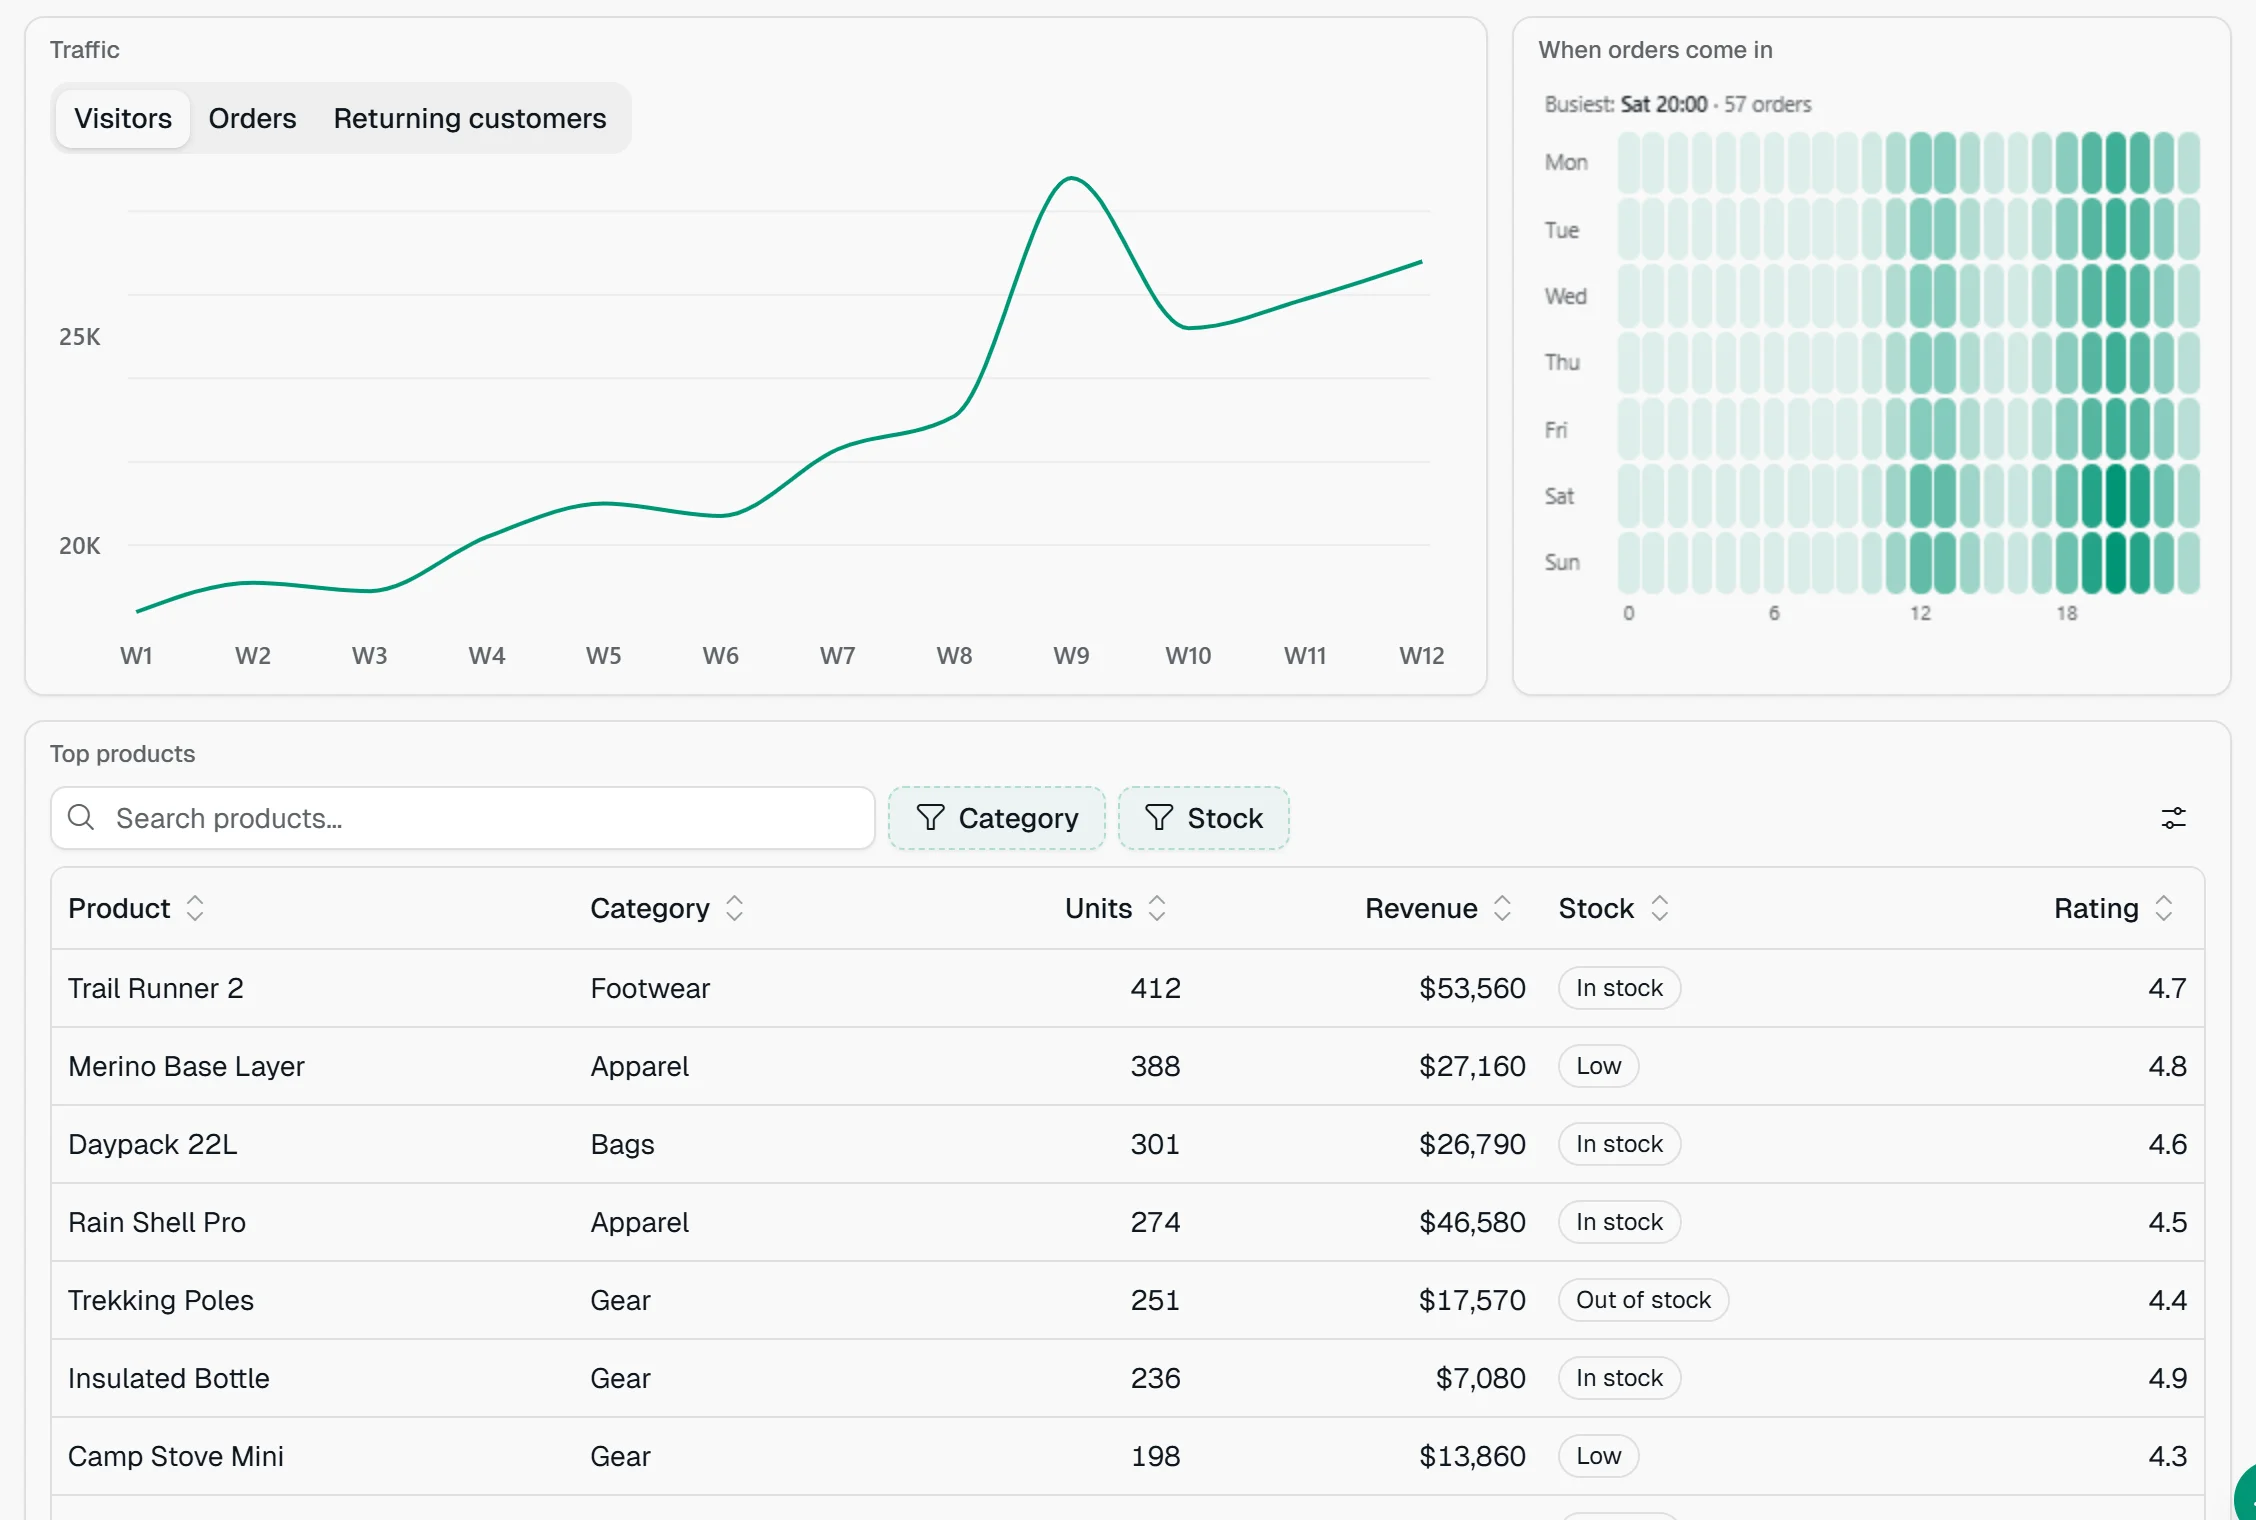Open the table view options sliders icon
Image resolution: width=2256 pixels, height=1520 pixels.
pyautogui.click(x=2173, y=818)
